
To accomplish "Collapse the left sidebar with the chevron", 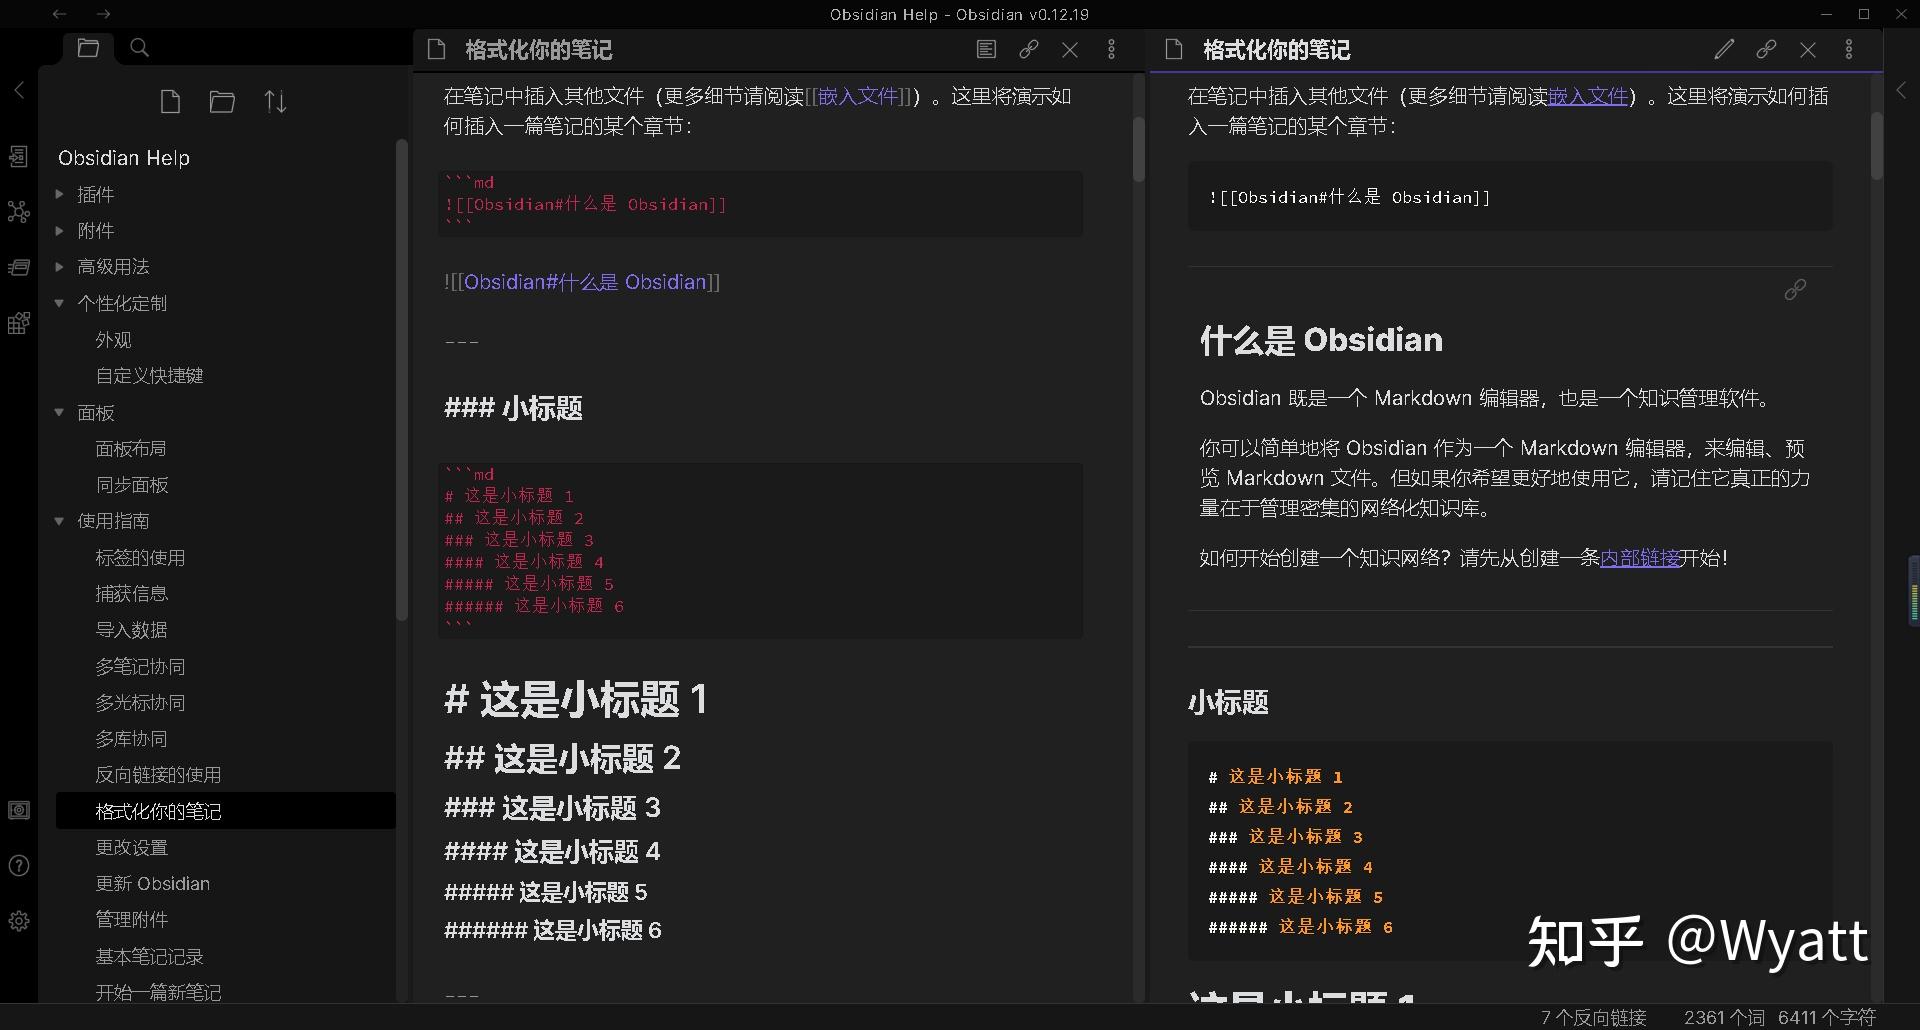I will 18,90.
